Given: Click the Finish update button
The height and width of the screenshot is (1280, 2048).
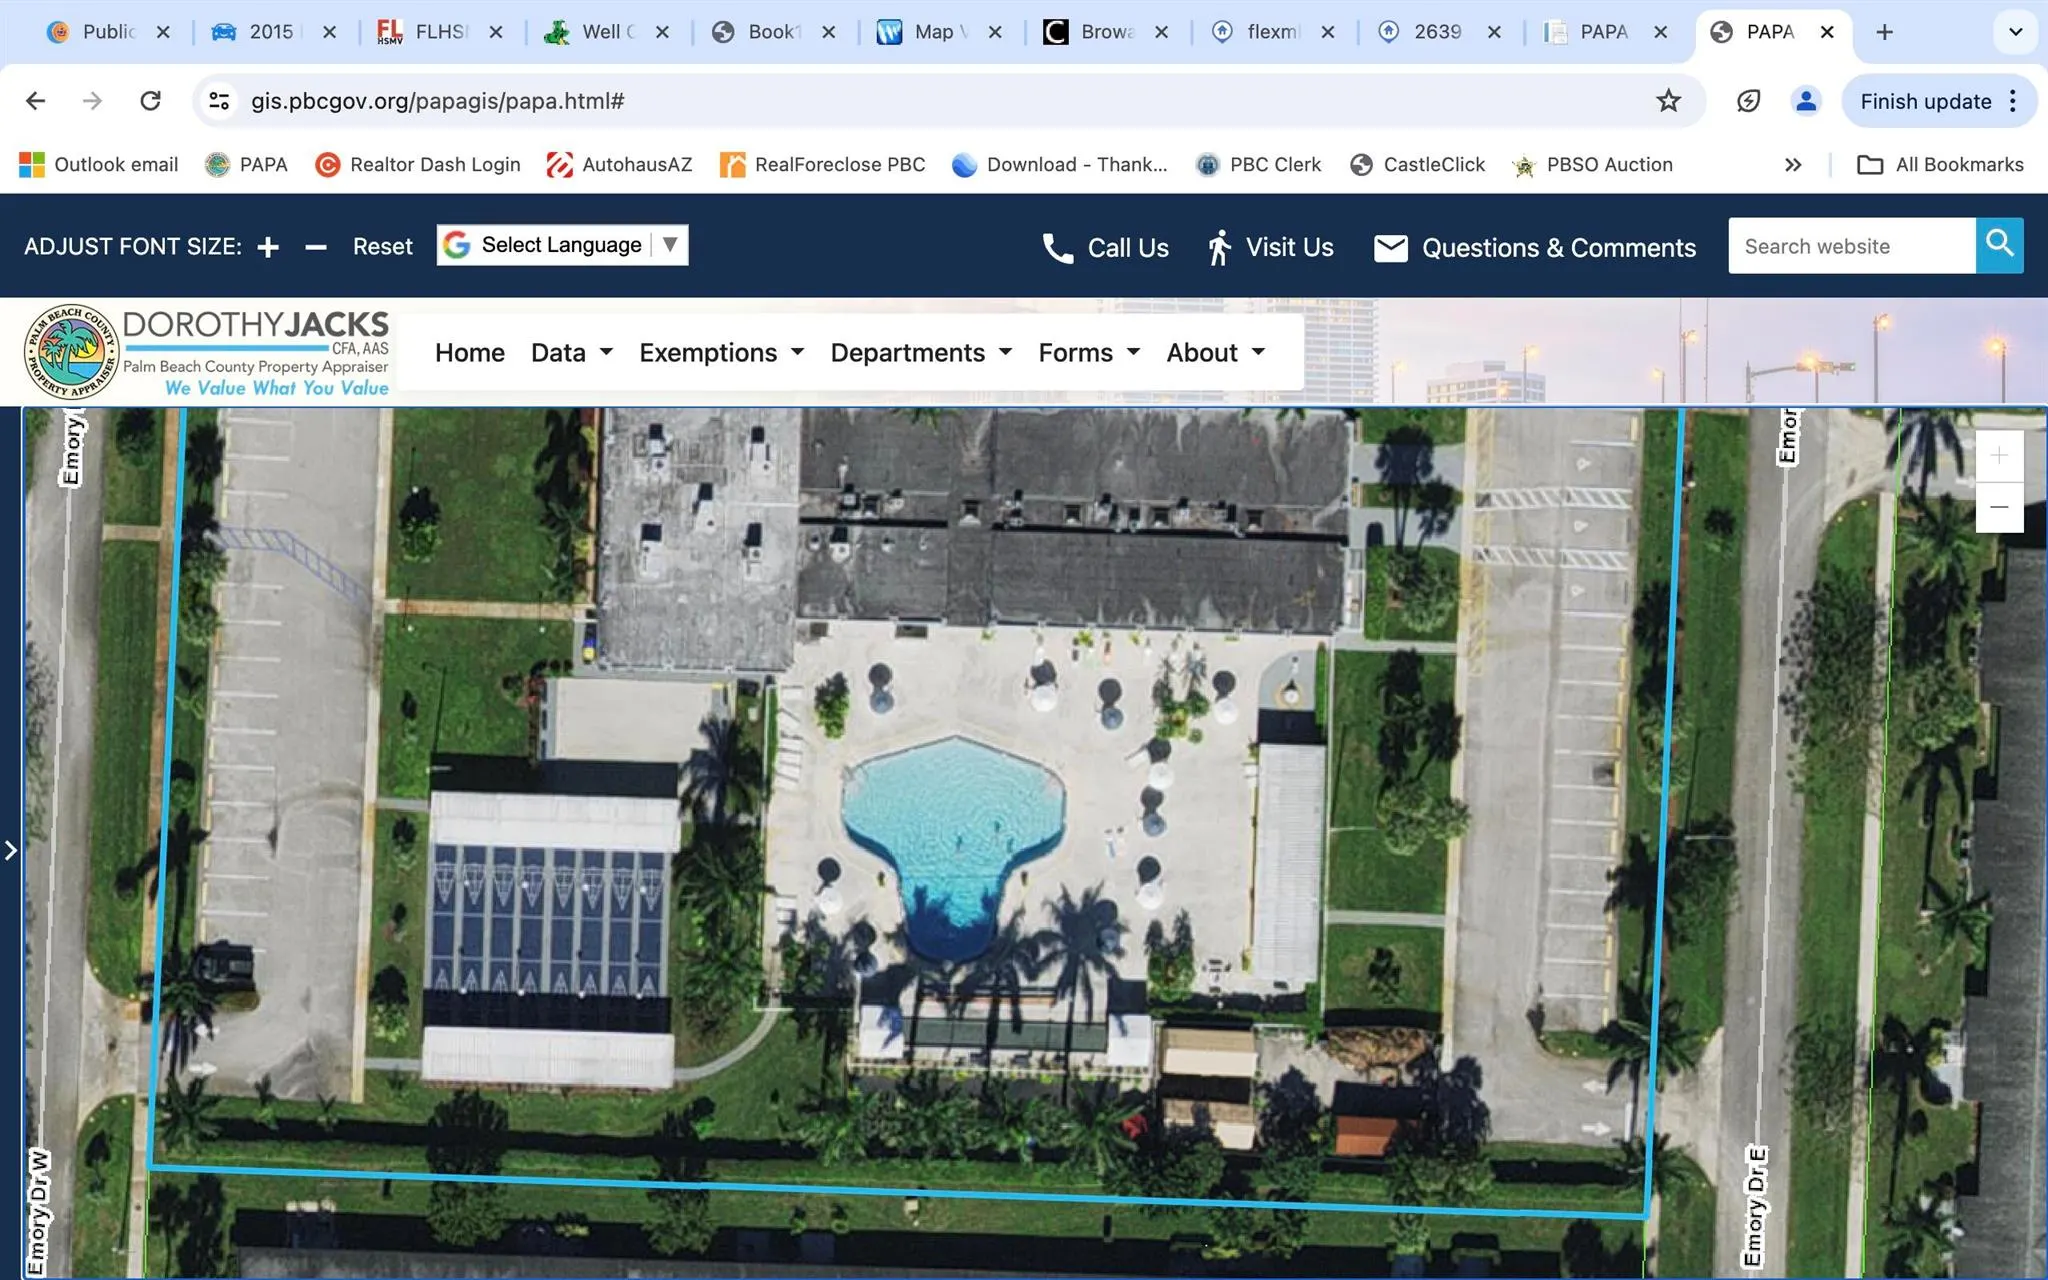Looking at the screenshot, I should pyautogui.click(x=1925, y=101).
